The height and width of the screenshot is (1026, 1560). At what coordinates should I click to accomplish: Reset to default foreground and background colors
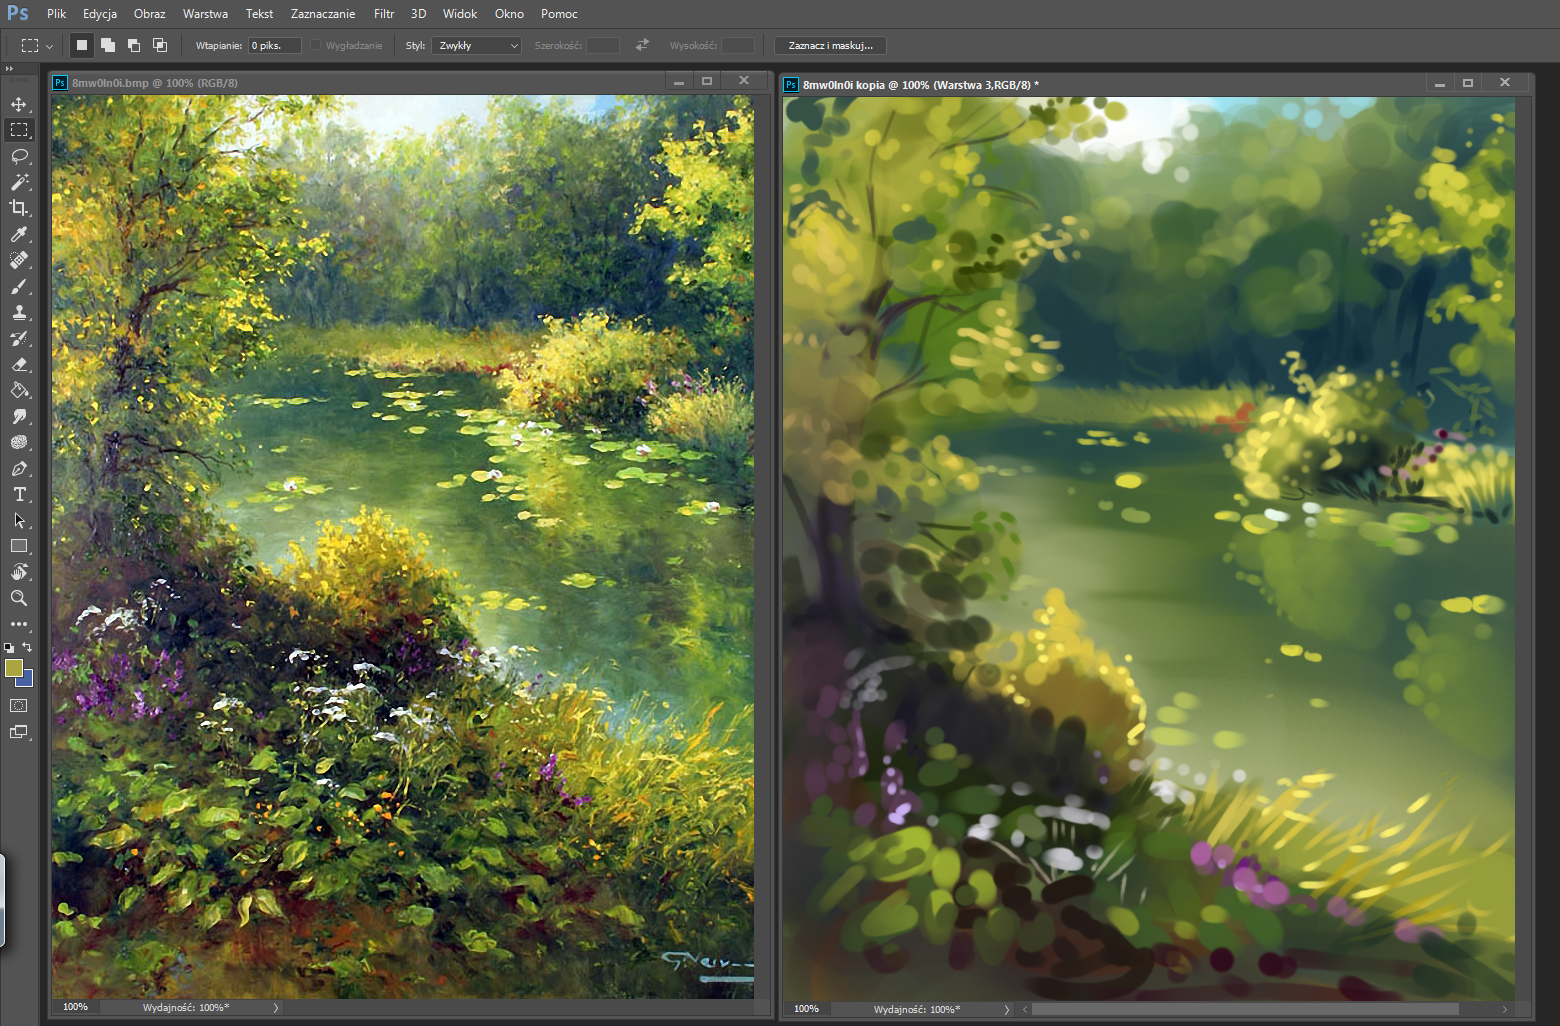pyautogui.click(x=9, y=648)
